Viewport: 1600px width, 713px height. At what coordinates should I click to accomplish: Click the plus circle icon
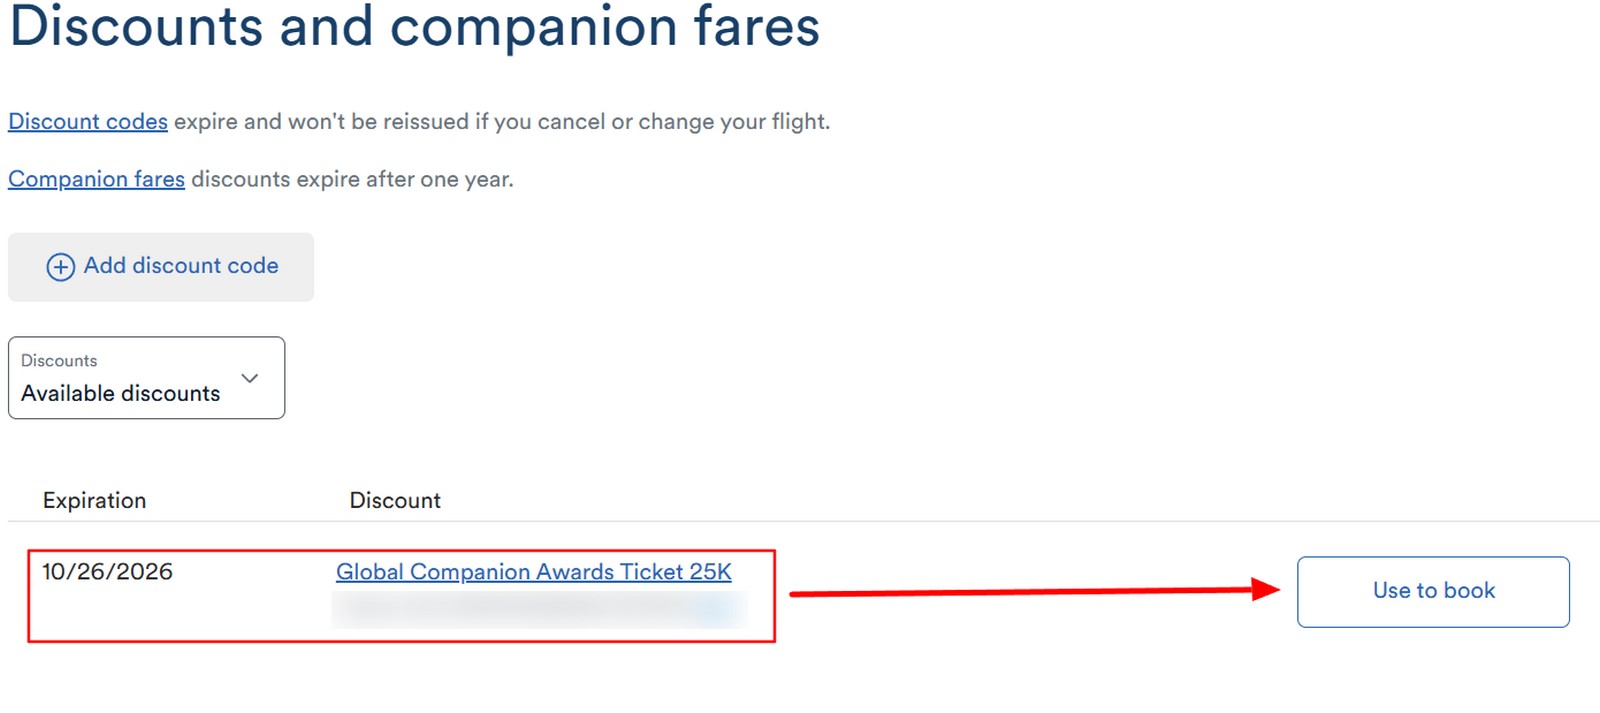click(x=60, y=267)
